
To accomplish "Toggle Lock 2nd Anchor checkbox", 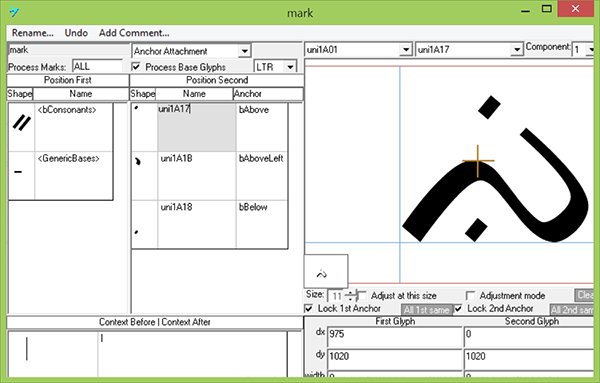I will point(458,308).
